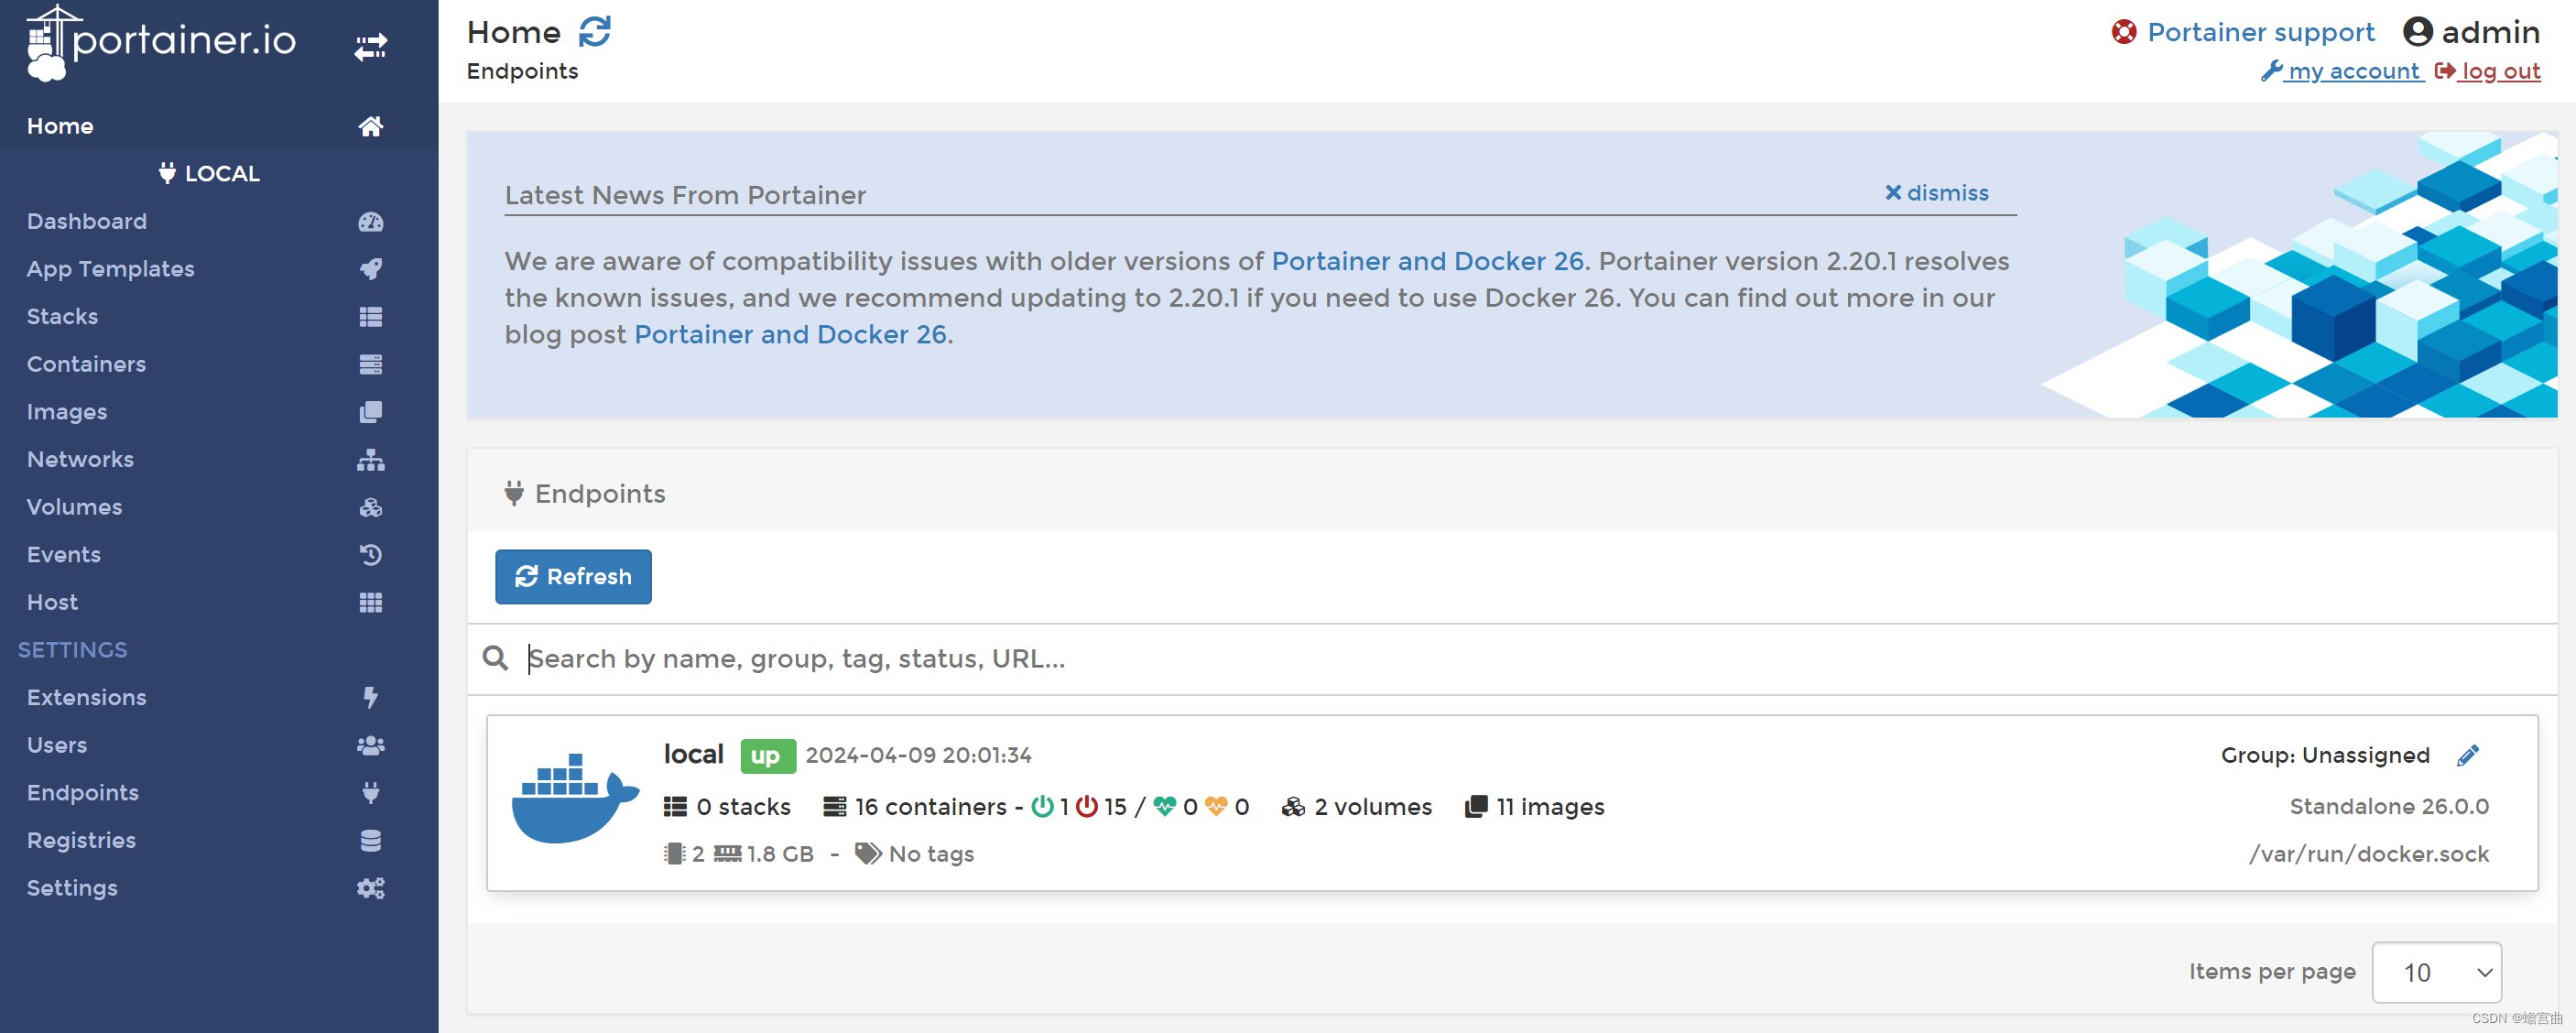Click the Home house icon in sidebar
2576x1033 pixels.
click(371, 126)
